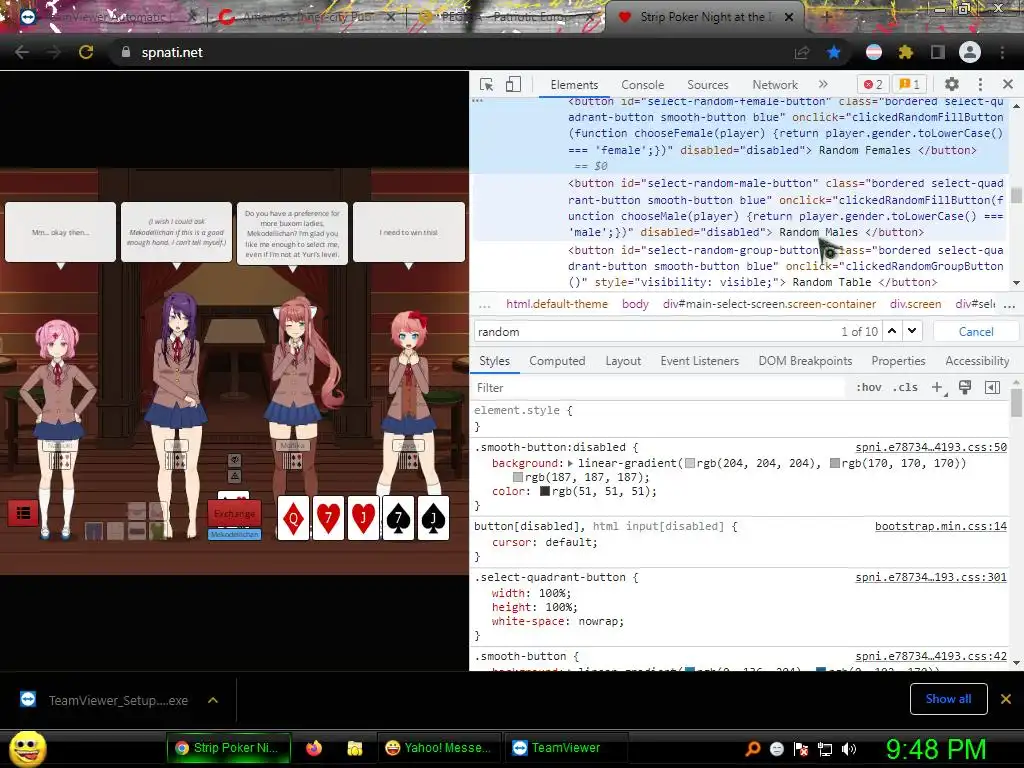1024x768 pixels.
Task: Open the Event Listeners tab
Action: coord(699,361)
